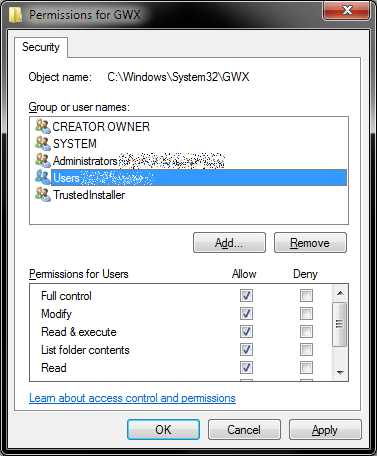Click the folder icon in title bar
Image resolution: width=377 pixels, height=456 pixels.
click(x=15, y=15)
